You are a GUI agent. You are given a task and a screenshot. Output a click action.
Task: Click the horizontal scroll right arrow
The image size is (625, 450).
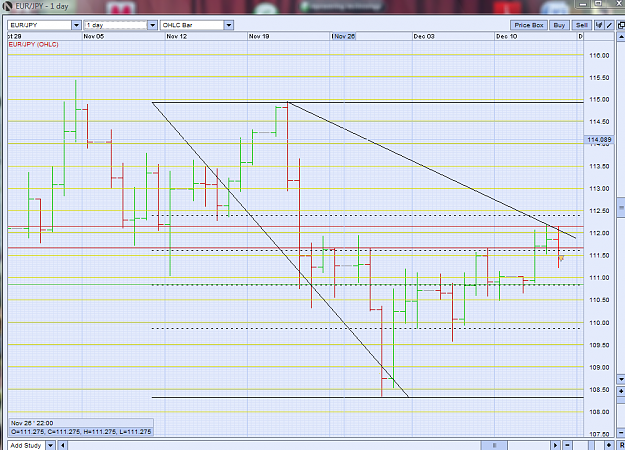(x=555, y=445)
